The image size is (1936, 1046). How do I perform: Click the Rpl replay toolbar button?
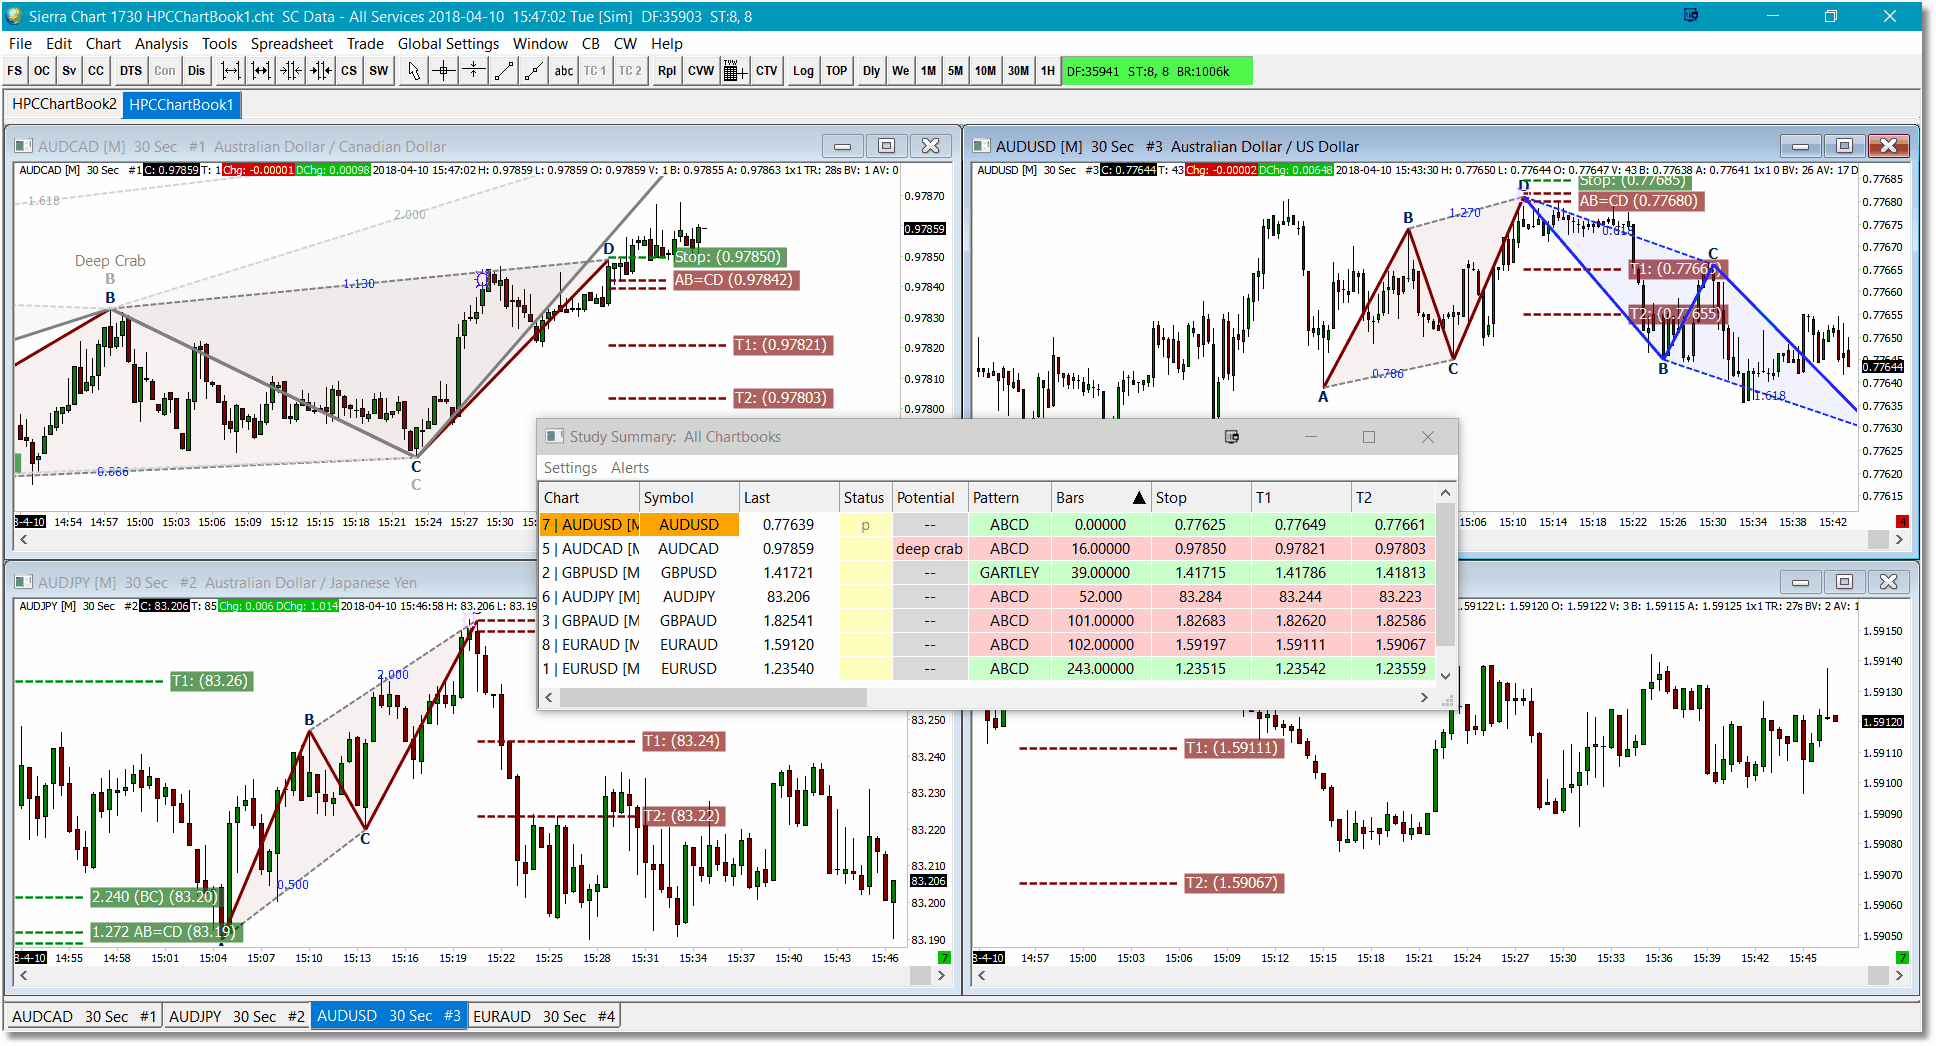click(667, 71)
